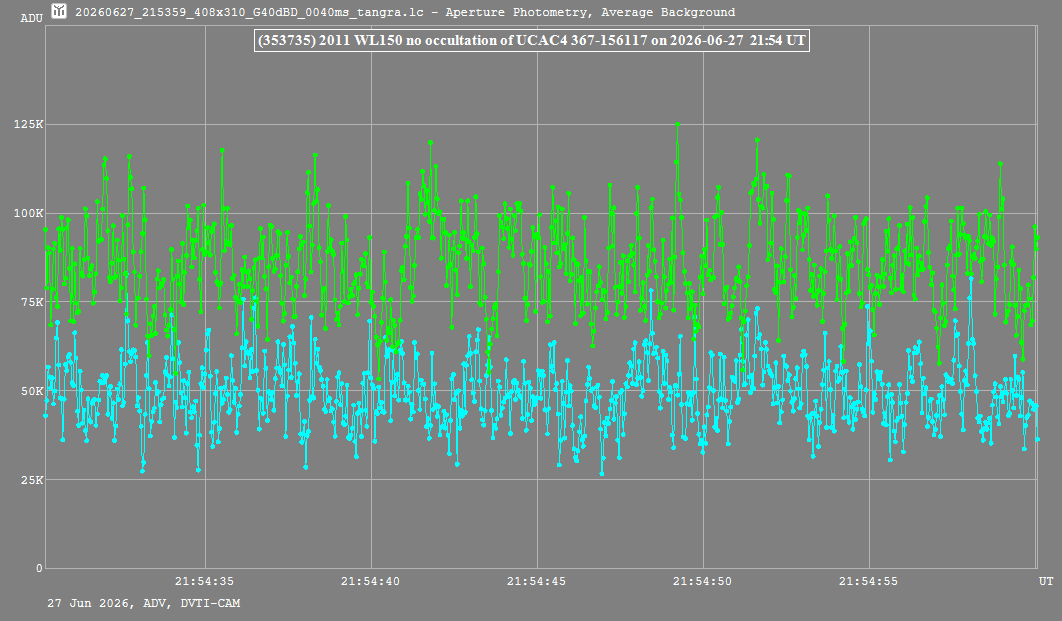
Task: Click the 25K y-axis tick label
Action: (x=32, y=480)
